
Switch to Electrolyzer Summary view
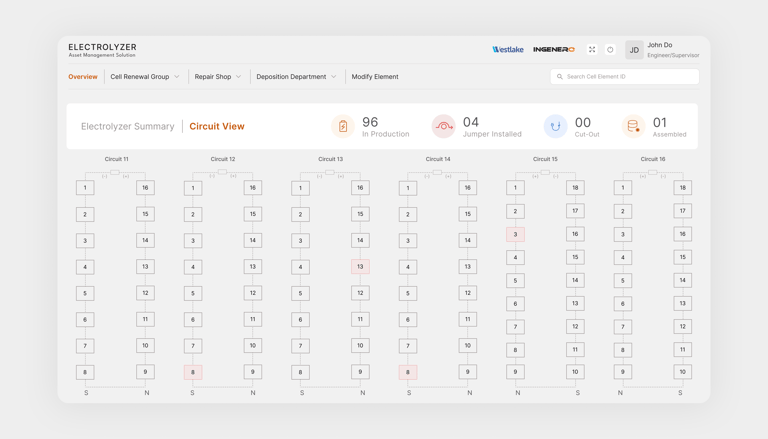pos(127,127)
